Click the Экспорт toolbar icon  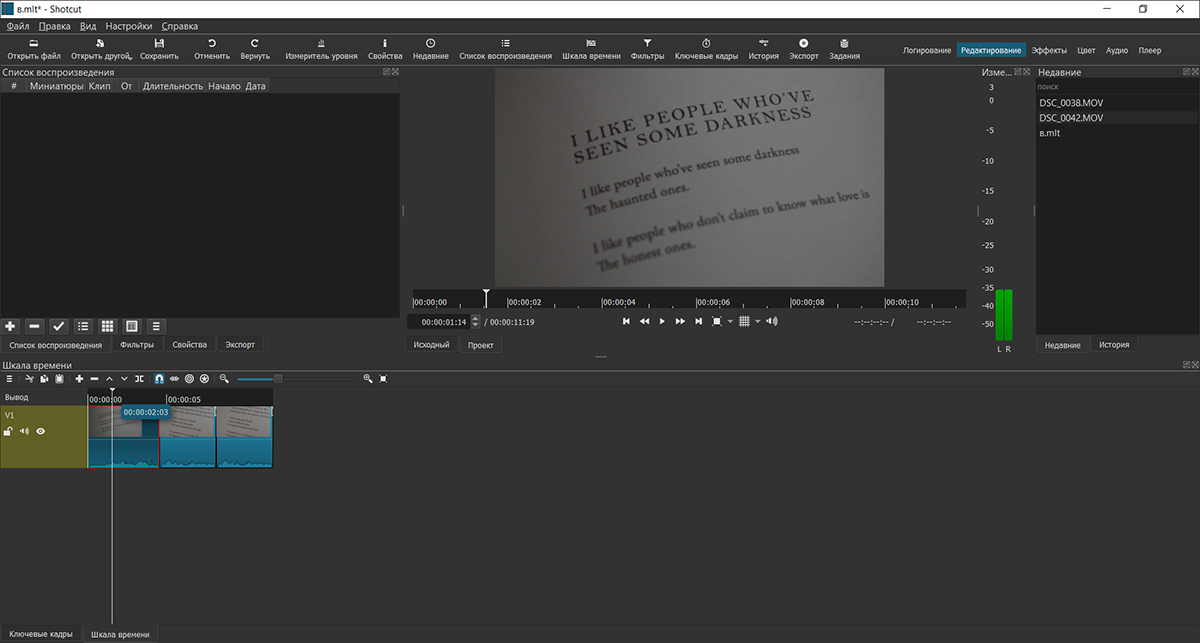(x=803, y=49)
